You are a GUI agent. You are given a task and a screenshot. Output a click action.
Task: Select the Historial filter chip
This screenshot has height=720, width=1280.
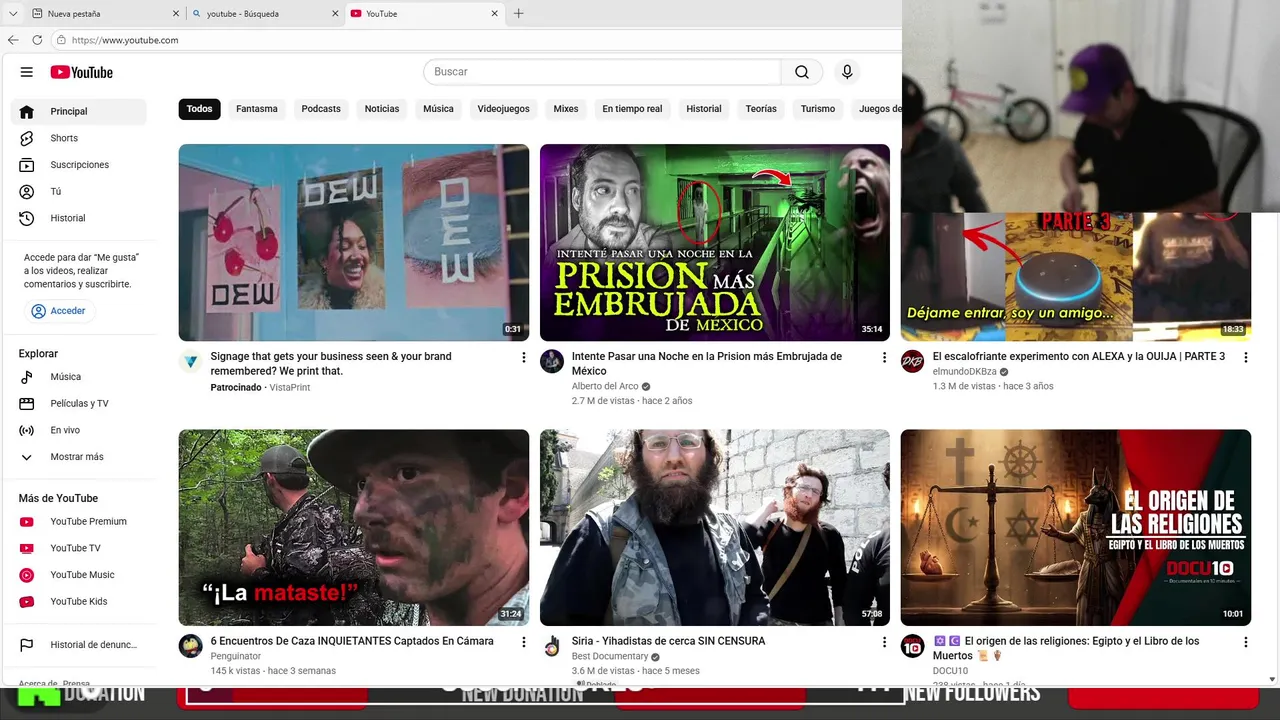click(x=704, y=109)
